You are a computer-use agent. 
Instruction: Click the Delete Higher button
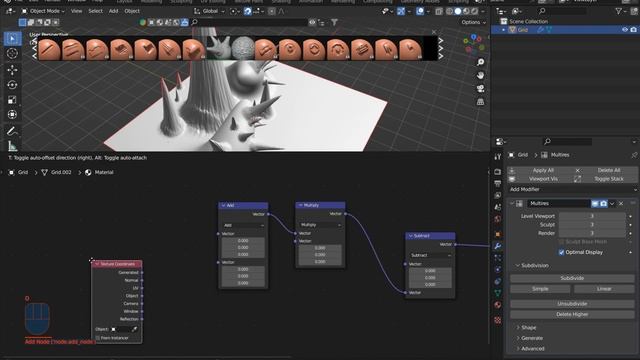(572, 315)
